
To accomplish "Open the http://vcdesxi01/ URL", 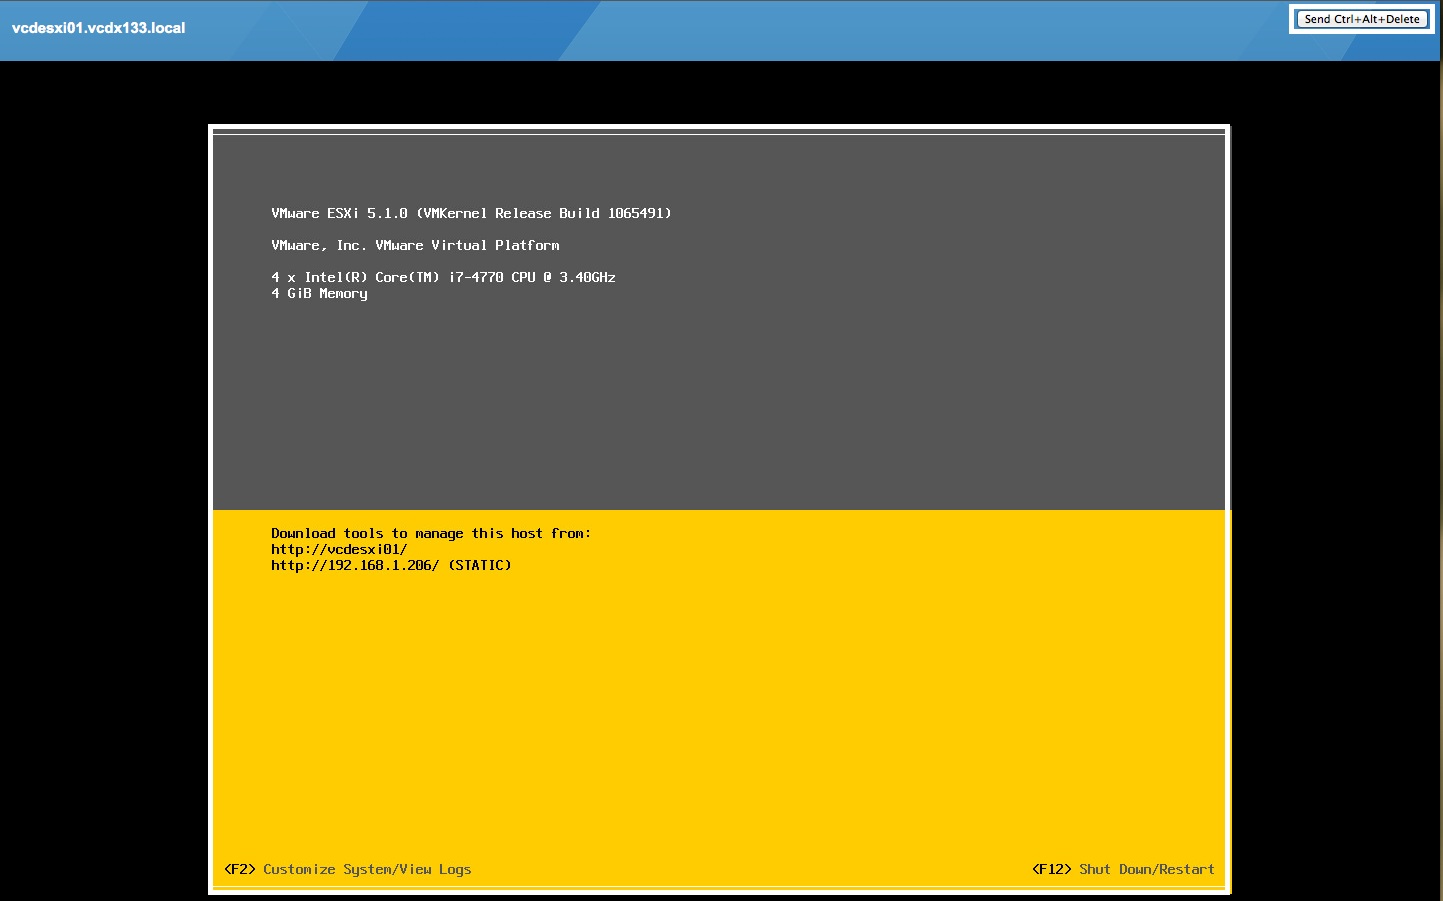I will [339, 549].
